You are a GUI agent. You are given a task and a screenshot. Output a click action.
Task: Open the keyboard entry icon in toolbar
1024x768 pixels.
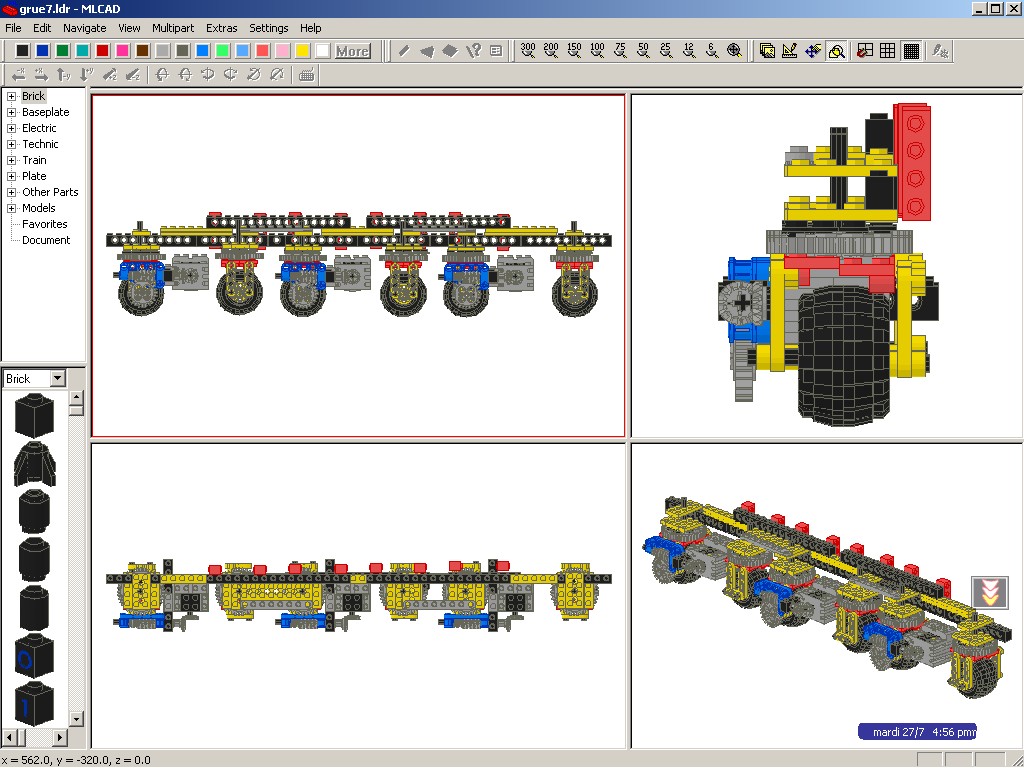[307, 75]
